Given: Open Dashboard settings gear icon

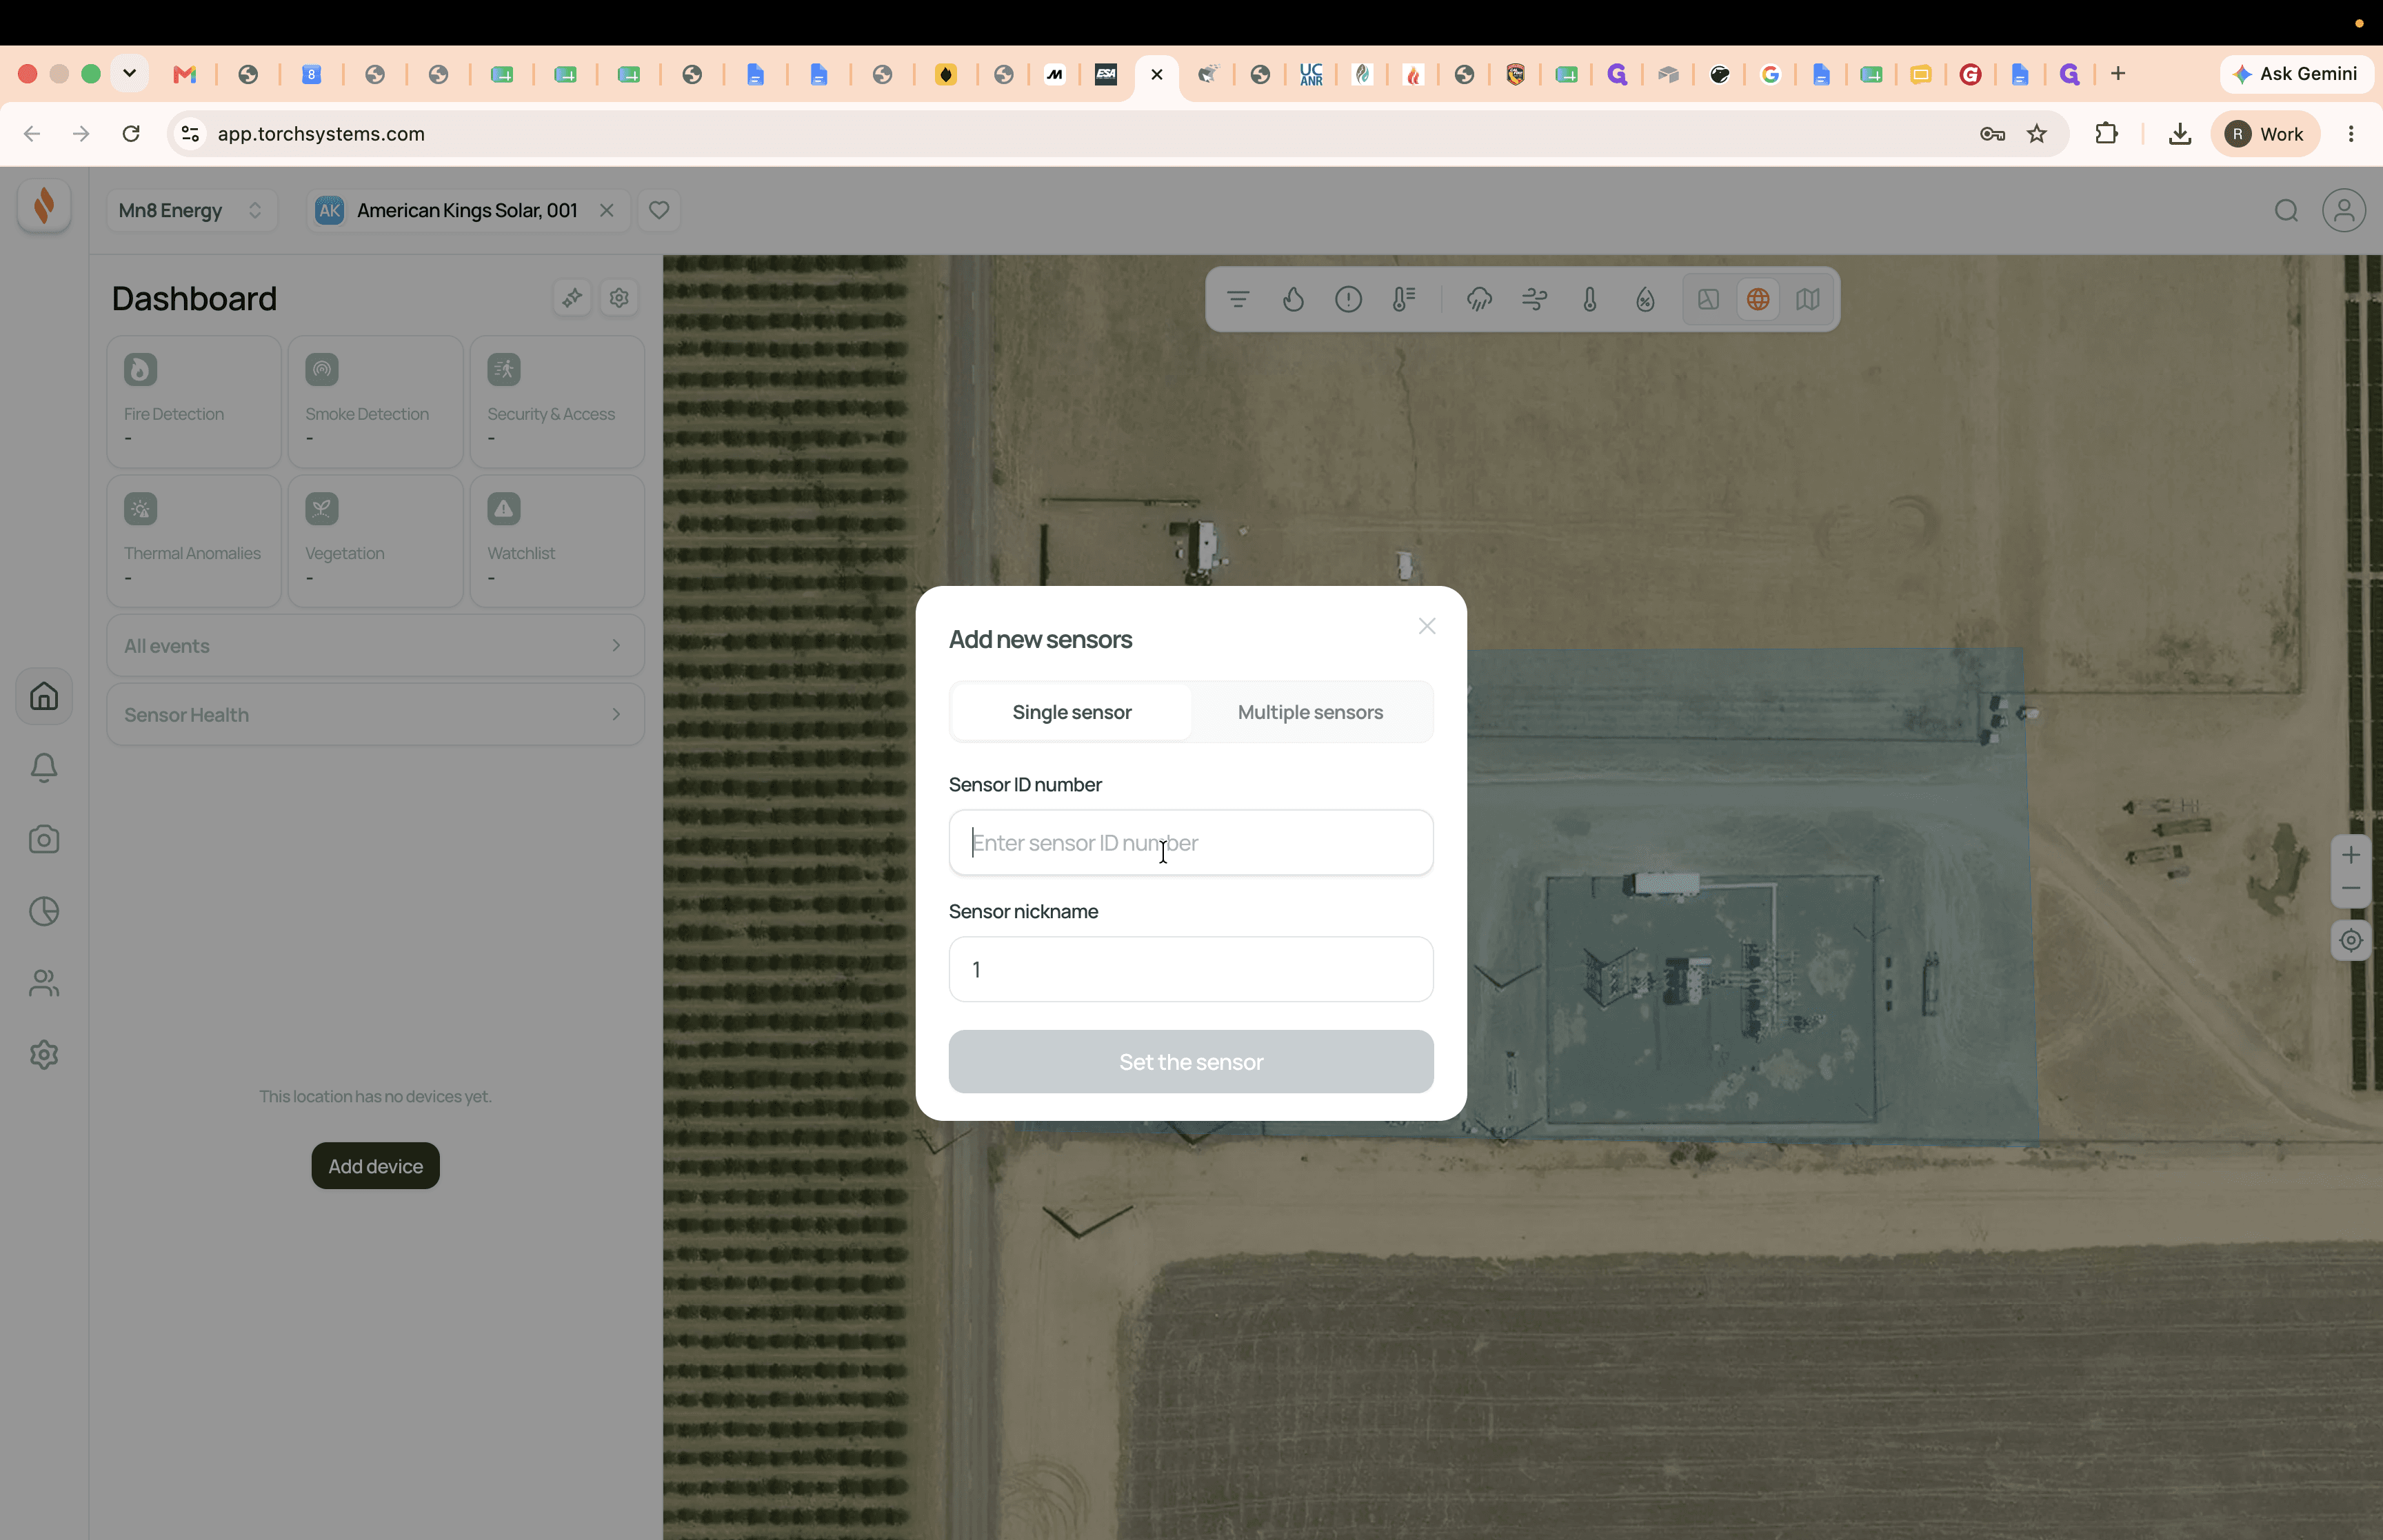Looking at the screenshot, I should (x=619, y=298).
